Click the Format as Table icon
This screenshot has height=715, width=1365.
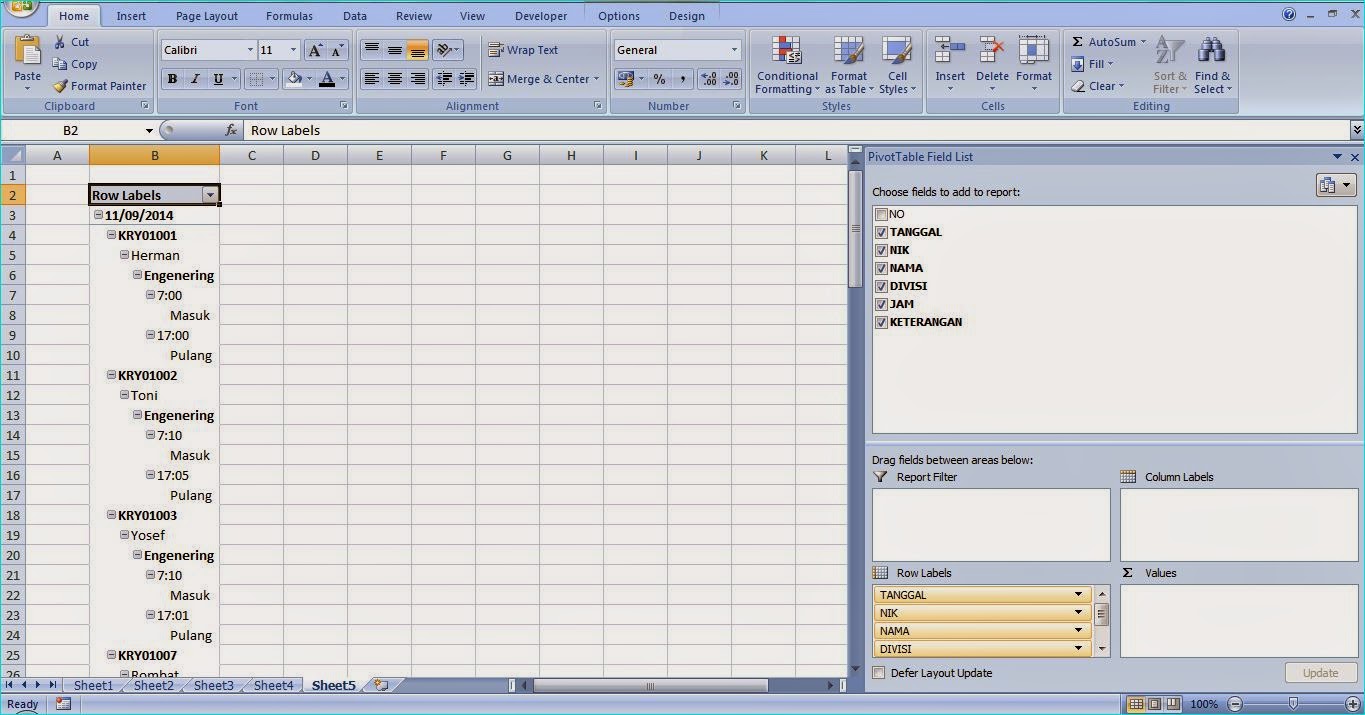pyautogui.click(x=848, y=64)
